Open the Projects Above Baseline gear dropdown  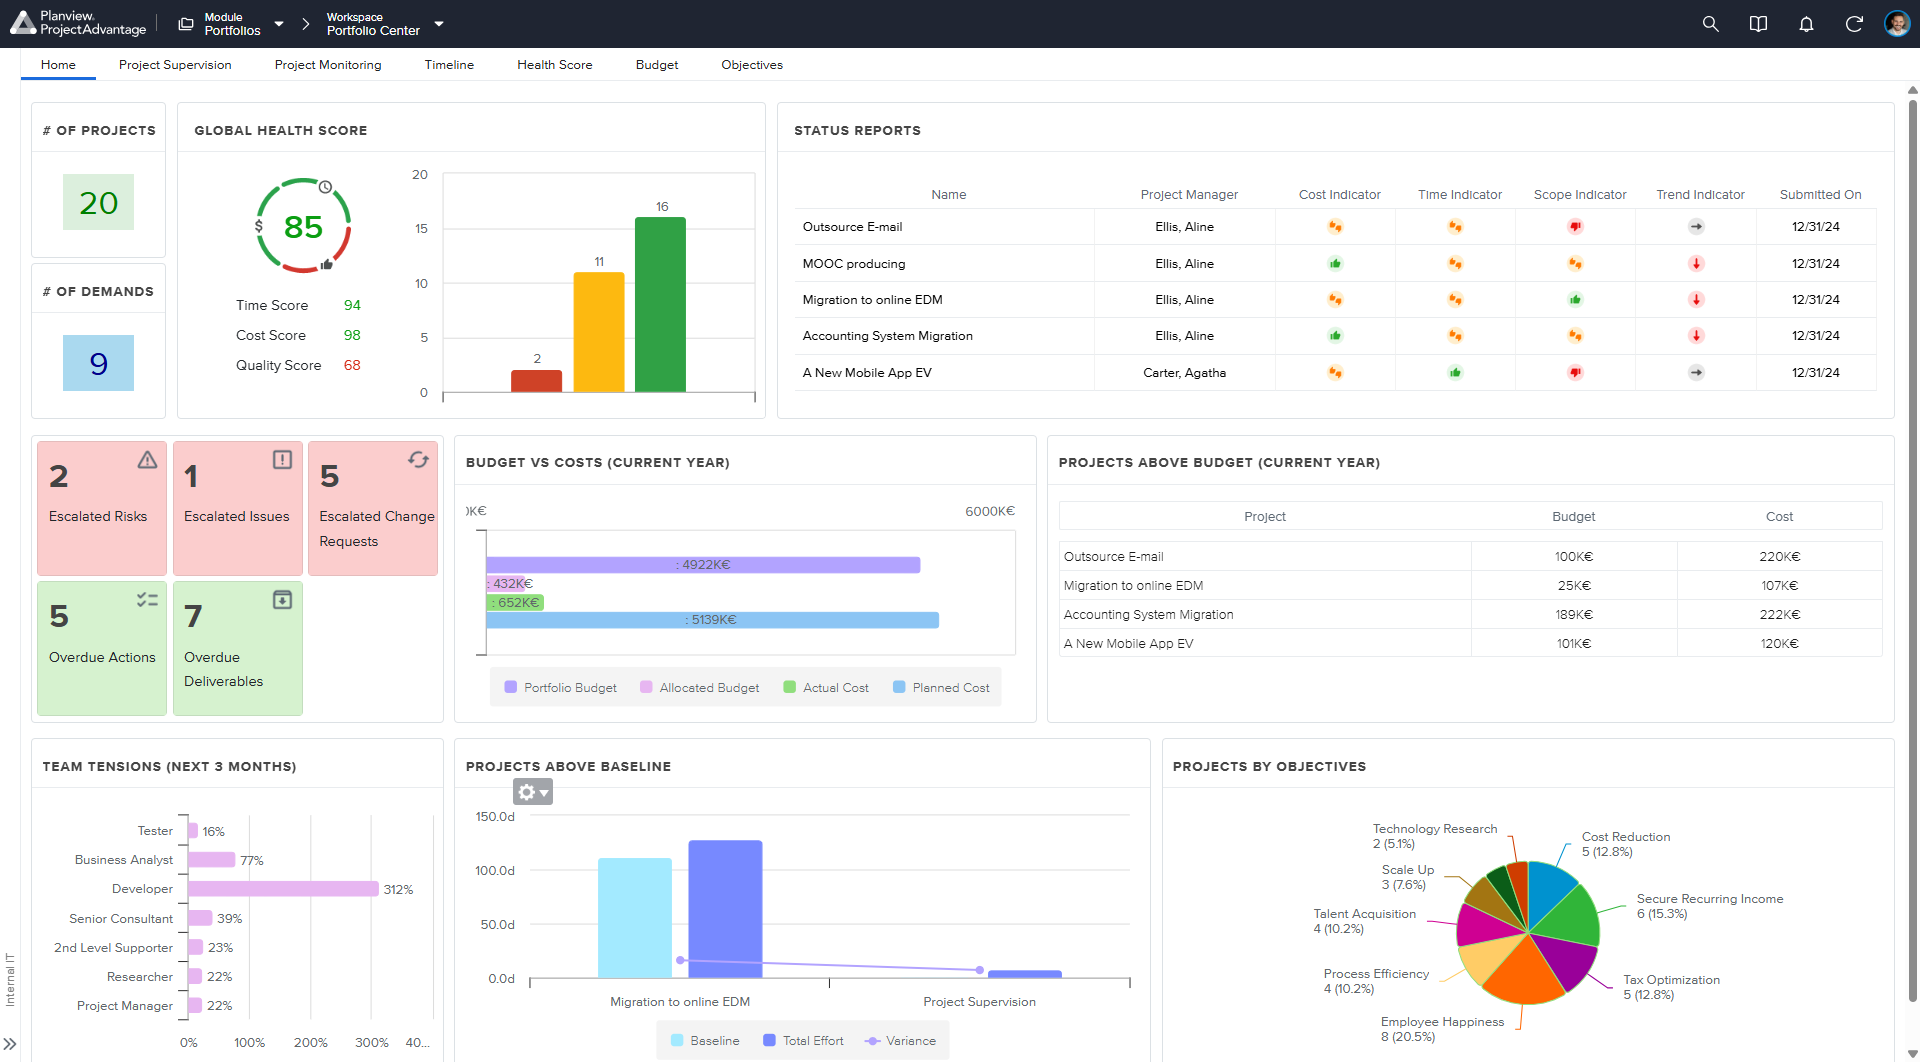(x=533, y=792)
